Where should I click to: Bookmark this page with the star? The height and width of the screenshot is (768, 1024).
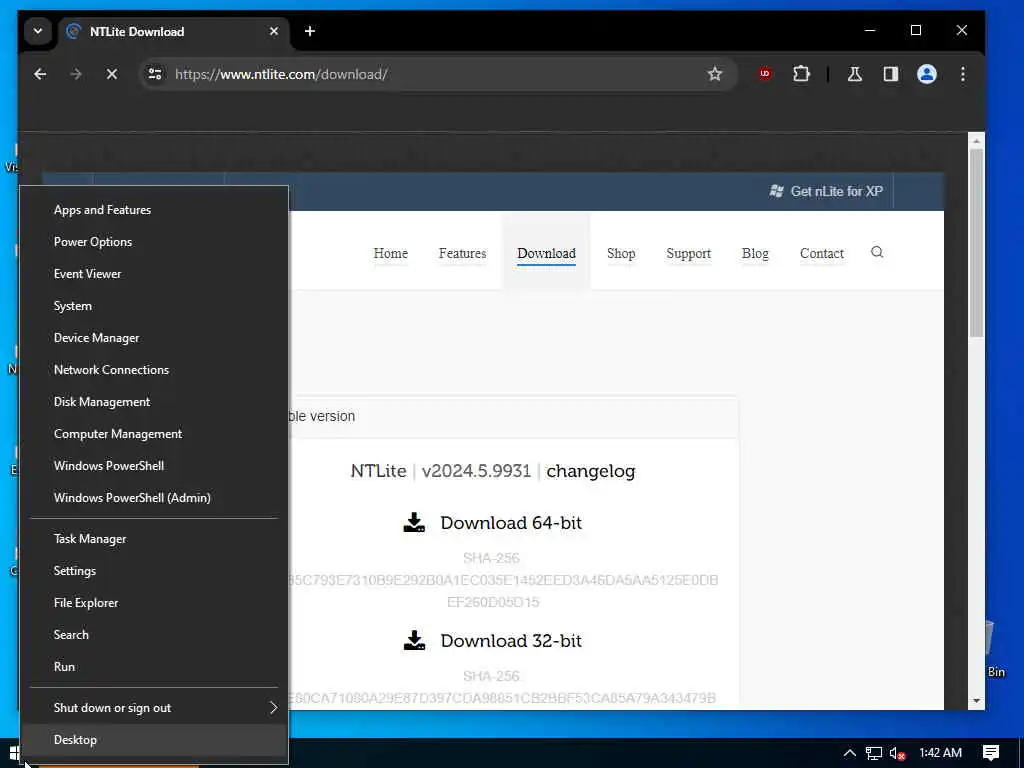point(715,74)
